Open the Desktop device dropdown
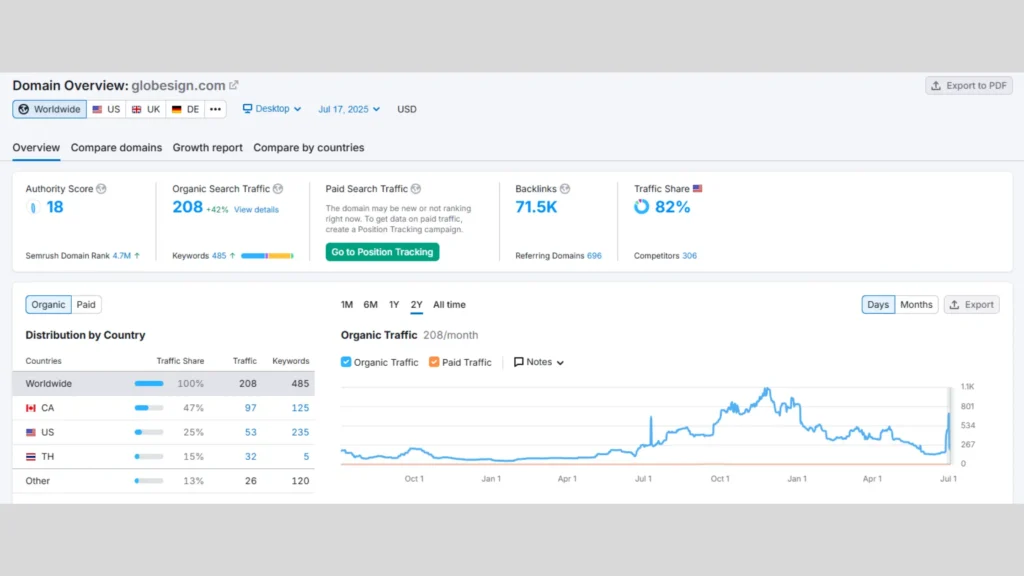1024x576 pixels. (x=272, y=108)
